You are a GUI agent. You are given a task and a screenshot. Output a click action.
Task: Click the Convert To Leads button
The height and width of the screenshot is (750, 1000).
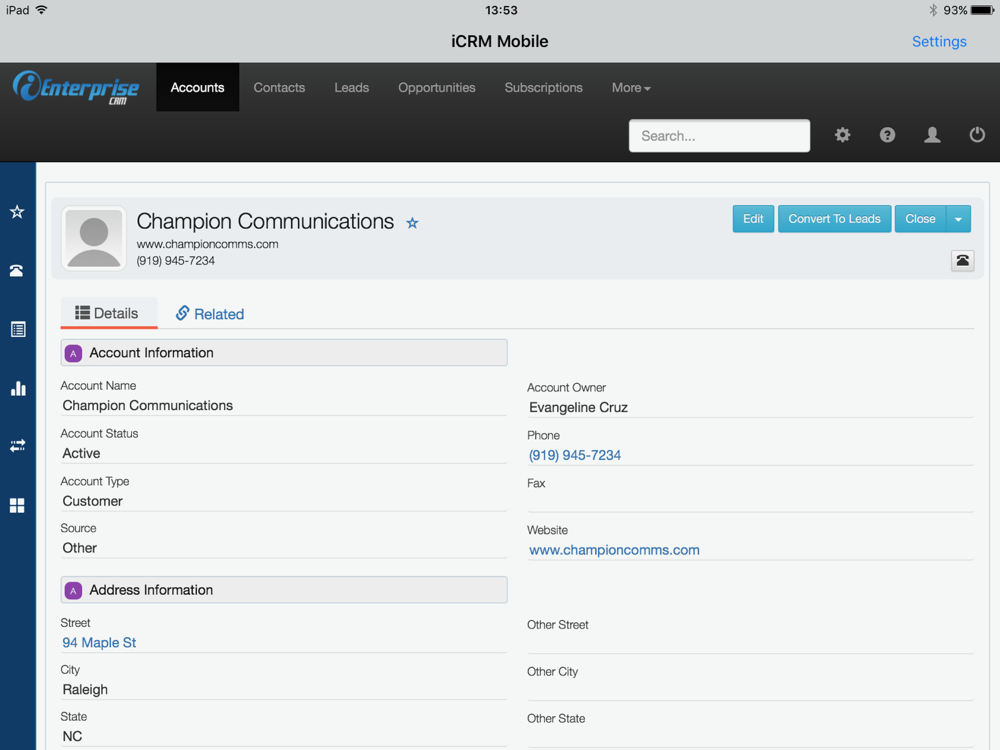coord(834,219)
